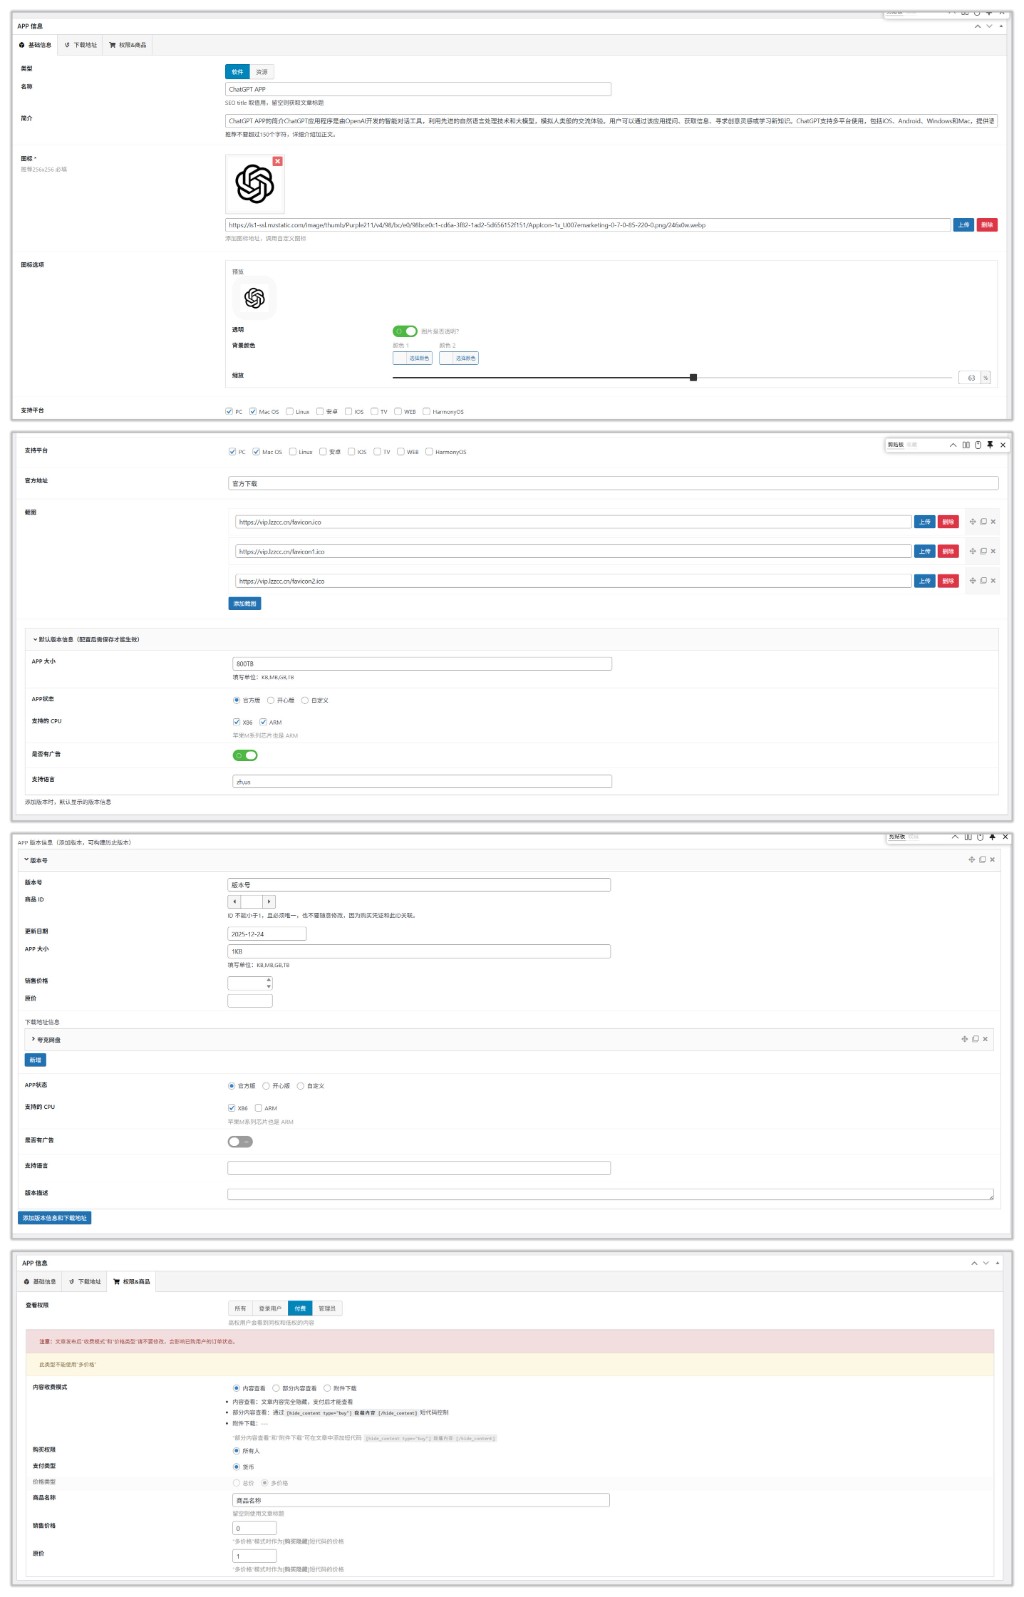This screenshot has height=1597, width=1024.
Task: Click the copy icon on 夸克网盘 row
Action: [x=975, y=1039]
